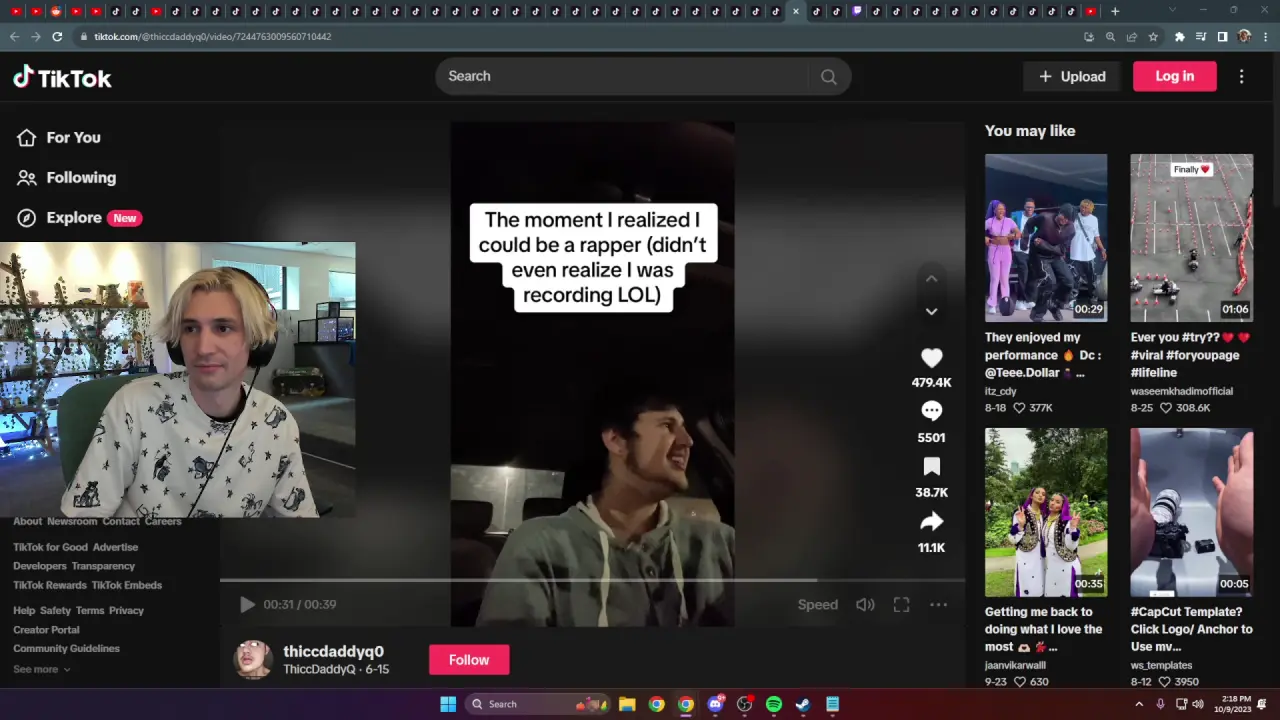The width and height of the screenshot is (1280, 720).
Task: Open comments via speech bubble icon
Action: (x=931, y=411)
